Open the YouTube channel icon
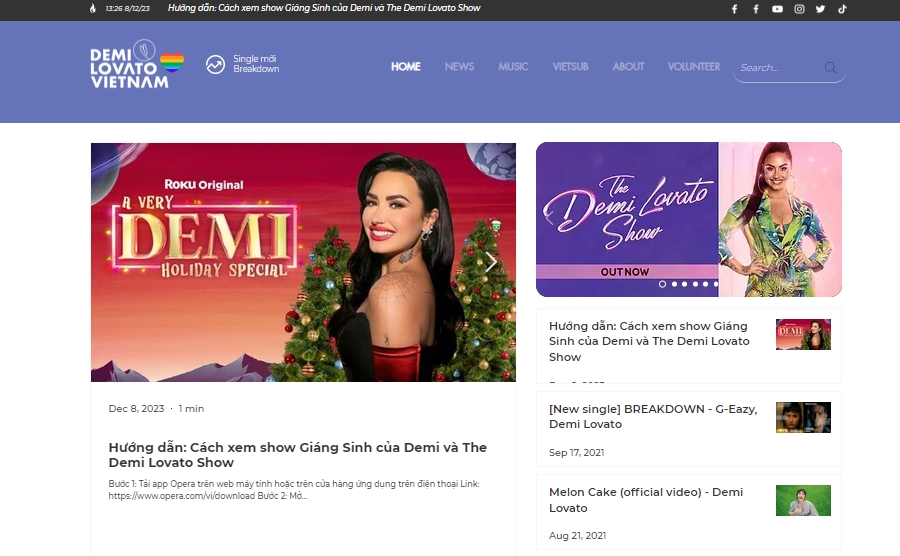900x556 pixels. [777, 9]
